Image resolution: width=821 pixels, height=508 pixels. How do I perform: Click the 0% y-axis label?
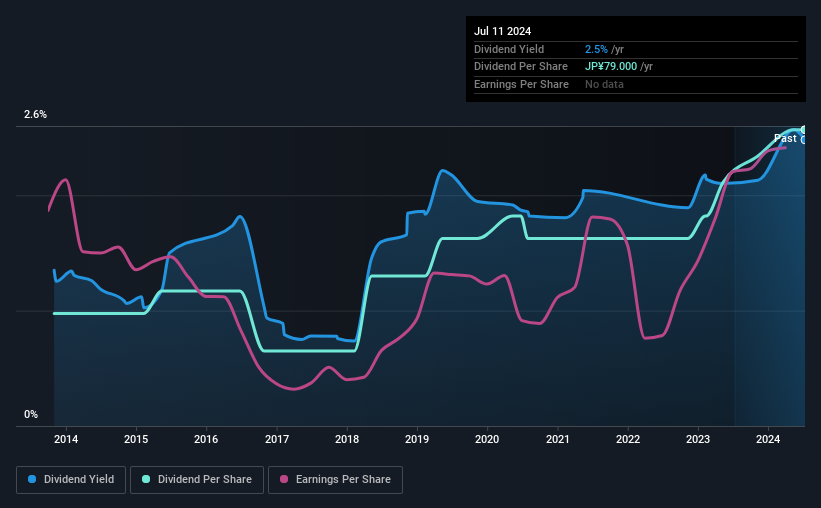coord(31,414)
